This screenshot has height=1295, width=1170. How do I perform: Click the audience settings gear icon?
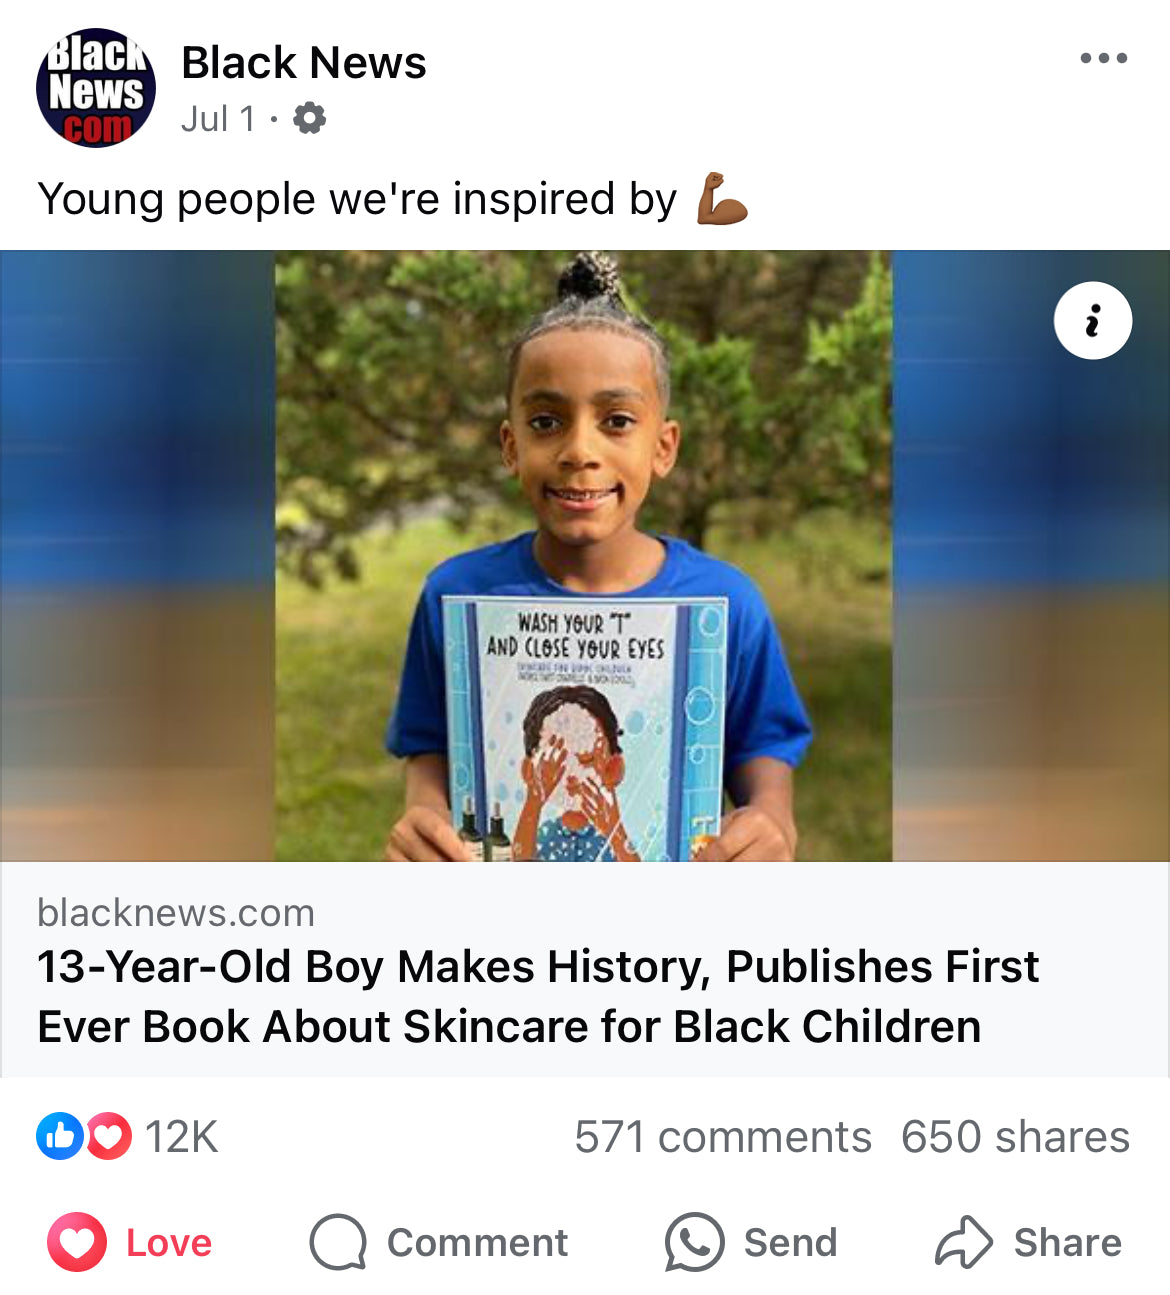309,118
